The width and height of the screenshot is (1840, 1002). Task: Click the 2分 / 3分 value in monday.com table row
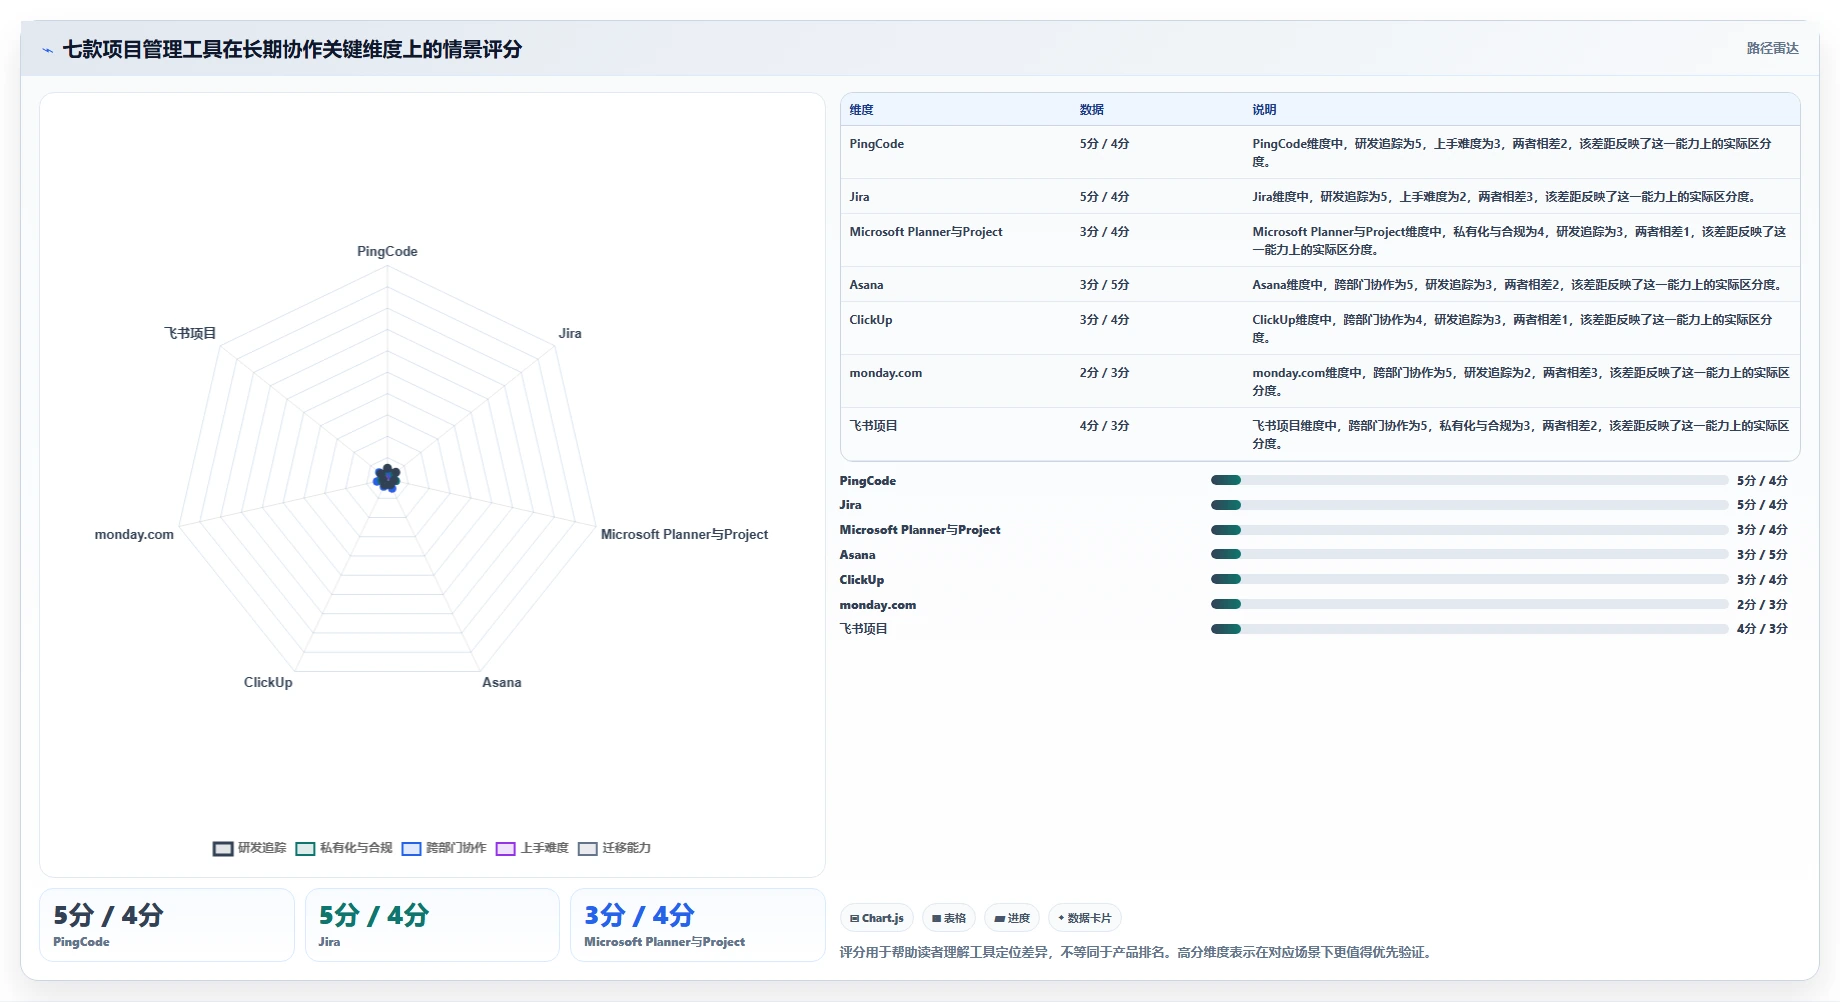pyautogui.click(x=1104, y=373)
